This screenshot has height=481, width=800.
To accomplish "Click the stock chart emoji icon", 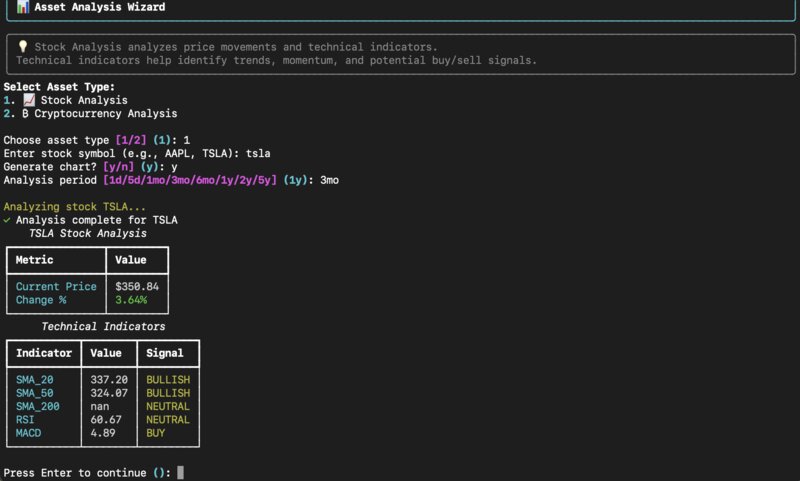I will pyautogui.click(x=29, y=100).
